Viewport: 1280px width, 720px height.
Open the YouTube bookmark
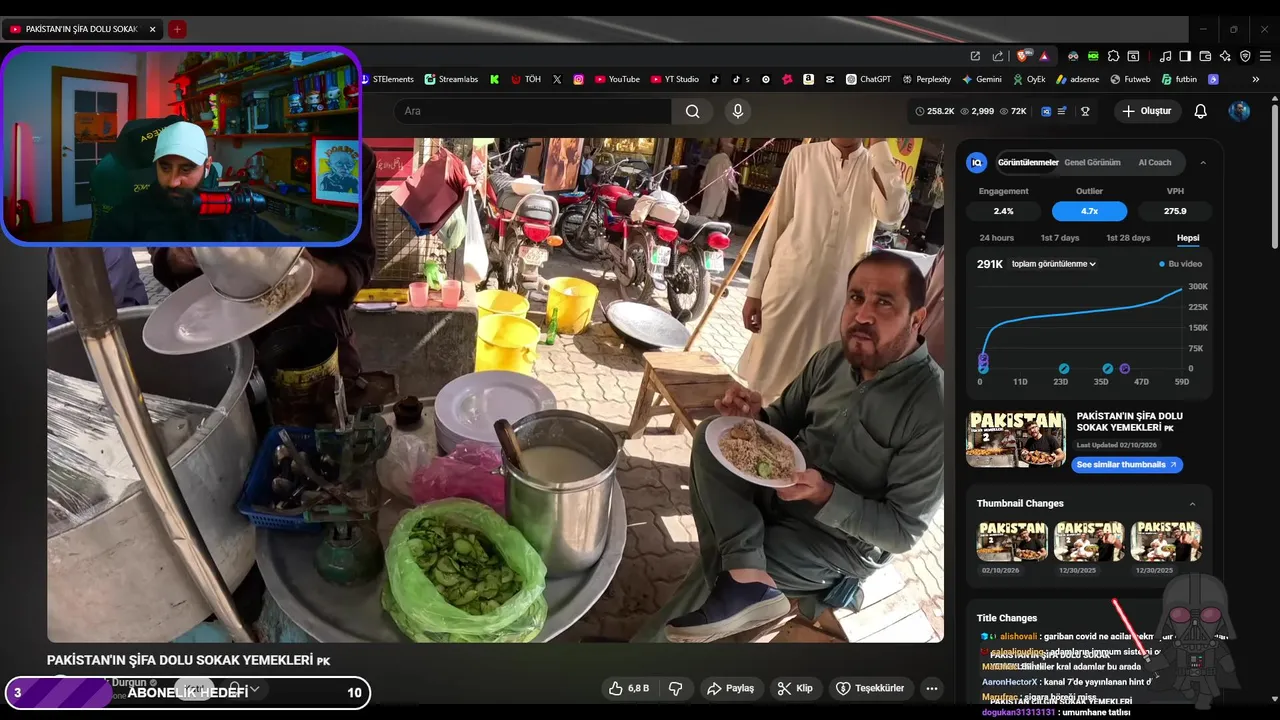617,79
